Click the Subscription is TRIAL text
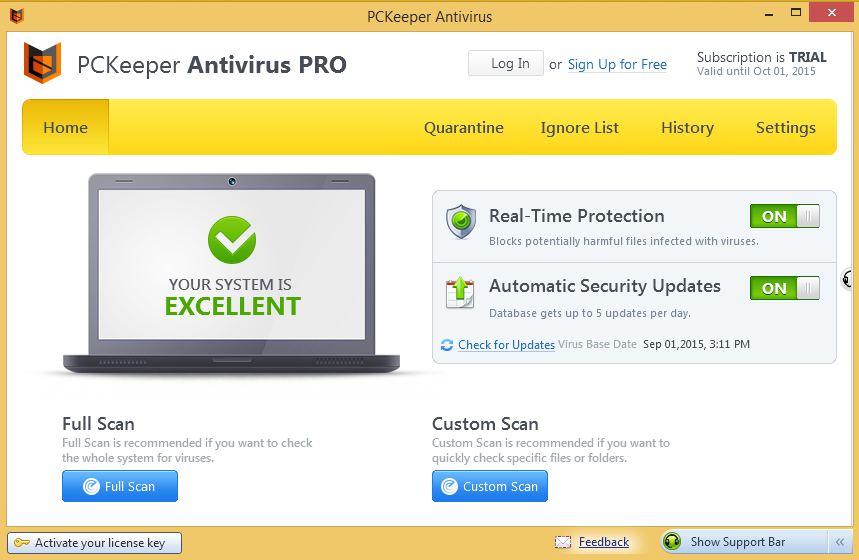 761,57
